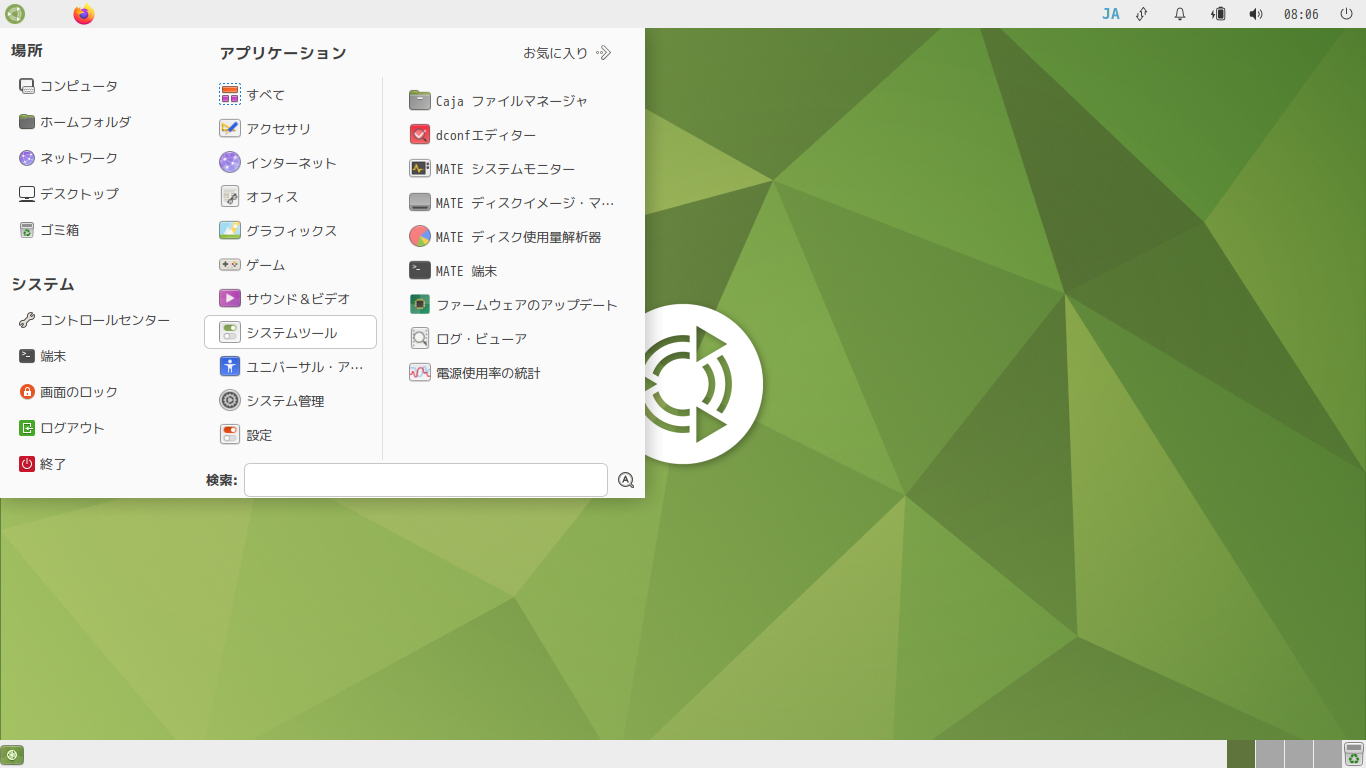Select the サウンド＆ビデオ category
Screen dimensions: 1366x768
(290, 299)
